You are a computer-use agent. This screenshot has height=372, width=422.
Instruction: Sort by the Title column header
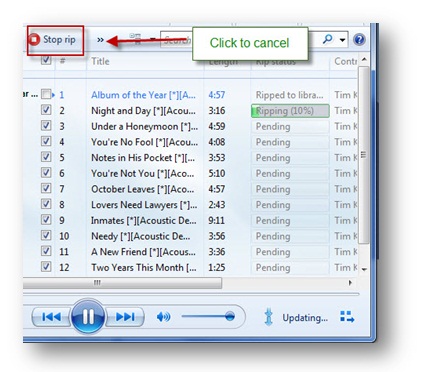[x=100, y=61]
